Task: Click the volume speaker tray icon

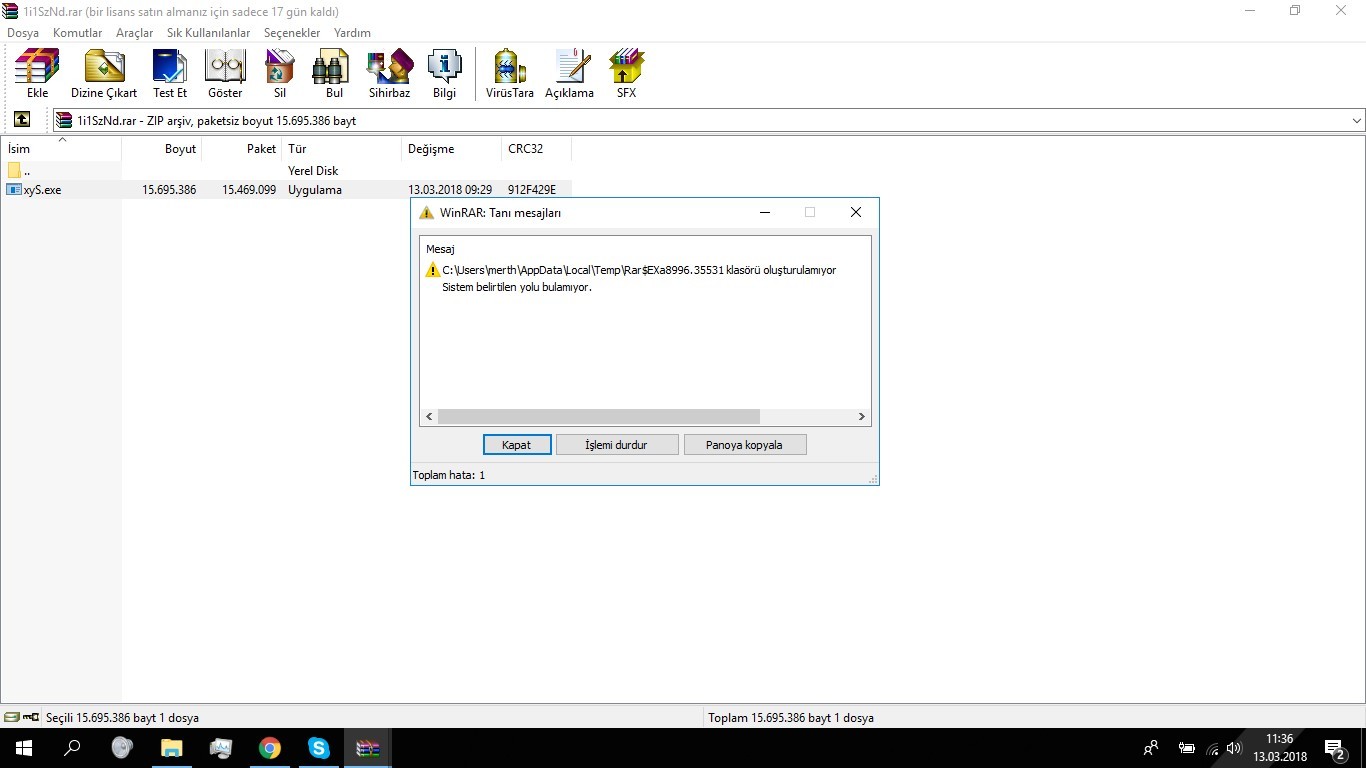Action: (x=1234, y=748)
